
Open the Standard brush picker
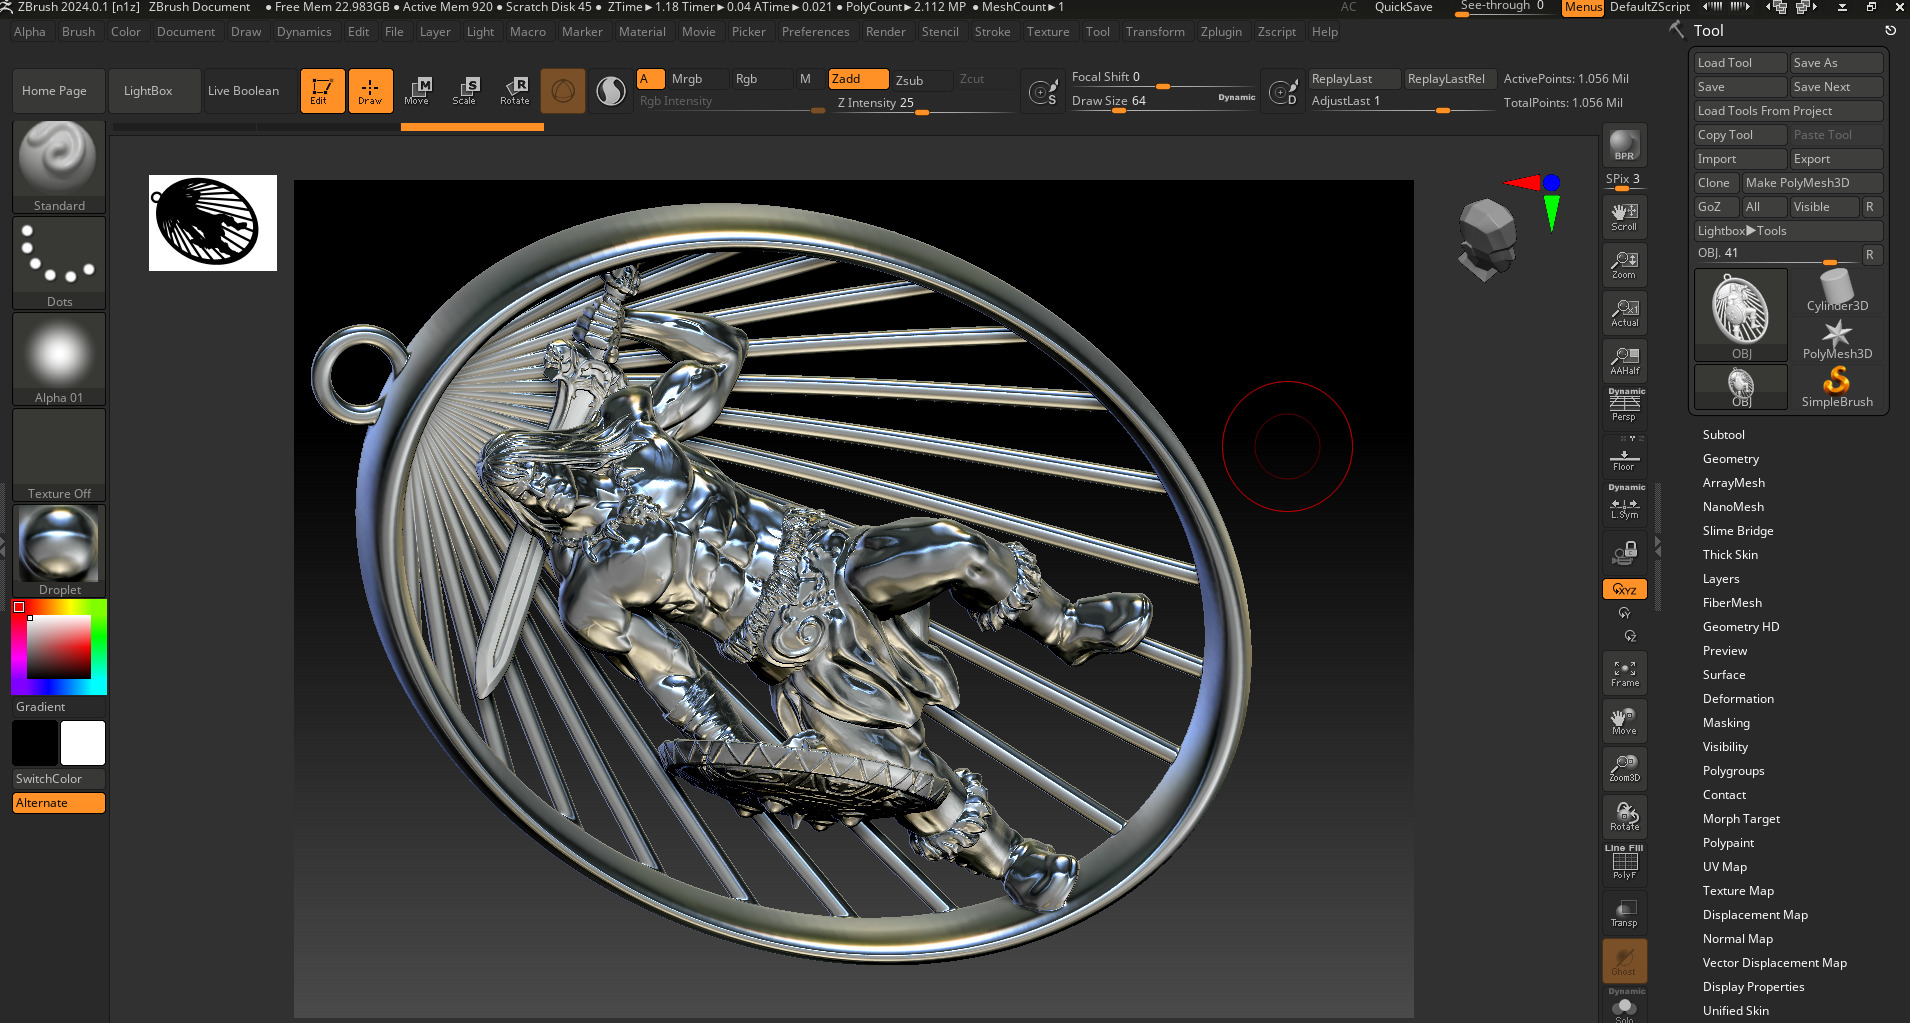coord(59,166)
